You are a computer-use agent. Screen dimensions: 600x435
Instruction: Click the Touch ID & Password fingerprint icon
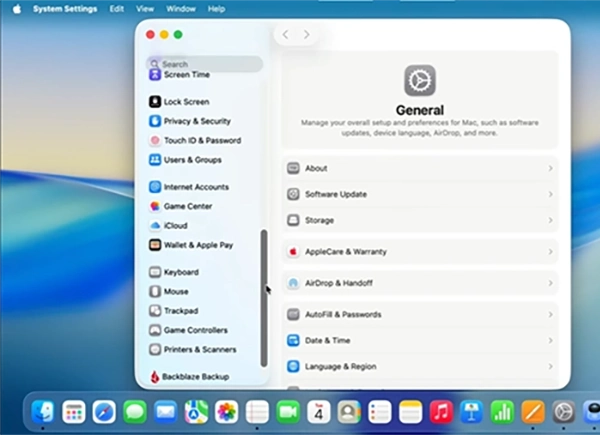[155, 140]
